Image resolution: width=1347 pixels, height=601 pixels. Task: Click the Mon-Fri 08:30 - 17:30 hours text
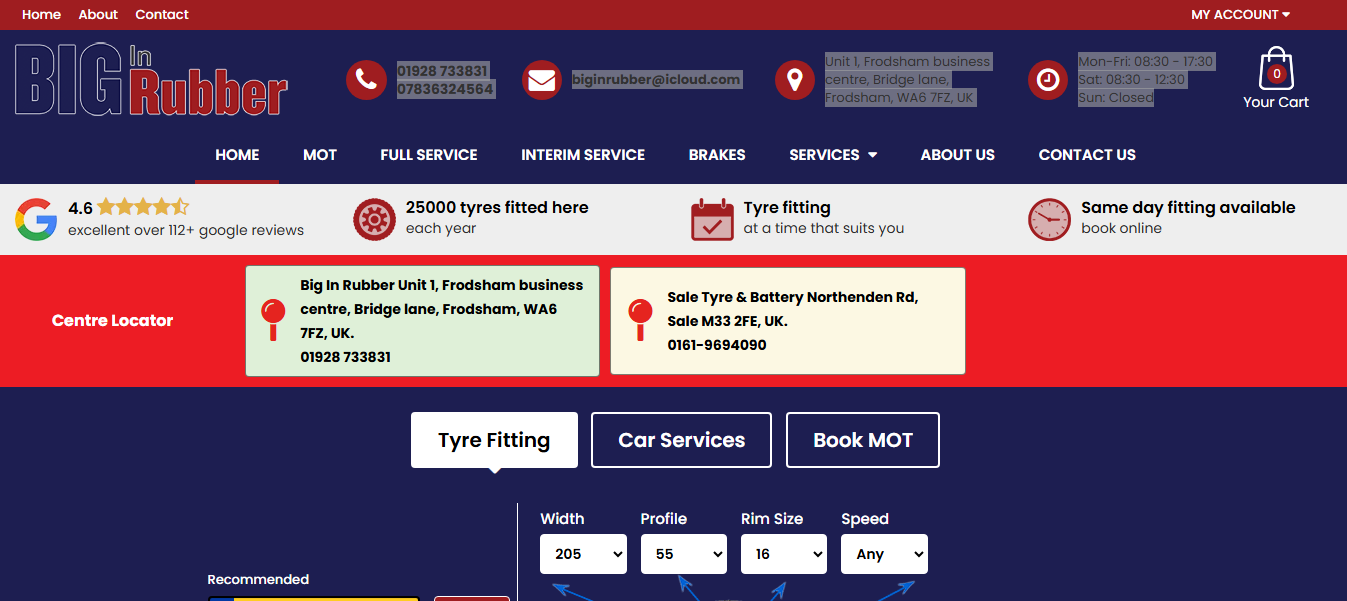click(1145, 62)
